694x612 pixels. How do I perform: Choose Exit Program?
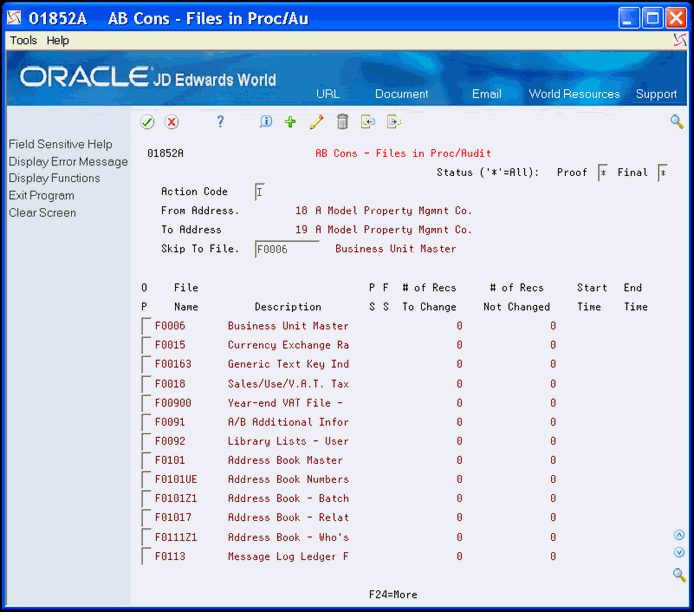pos(42,195)
